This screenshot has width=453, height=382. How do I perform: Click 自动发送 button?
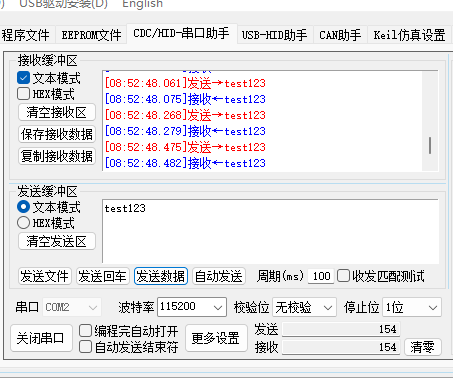click(219, 276)
